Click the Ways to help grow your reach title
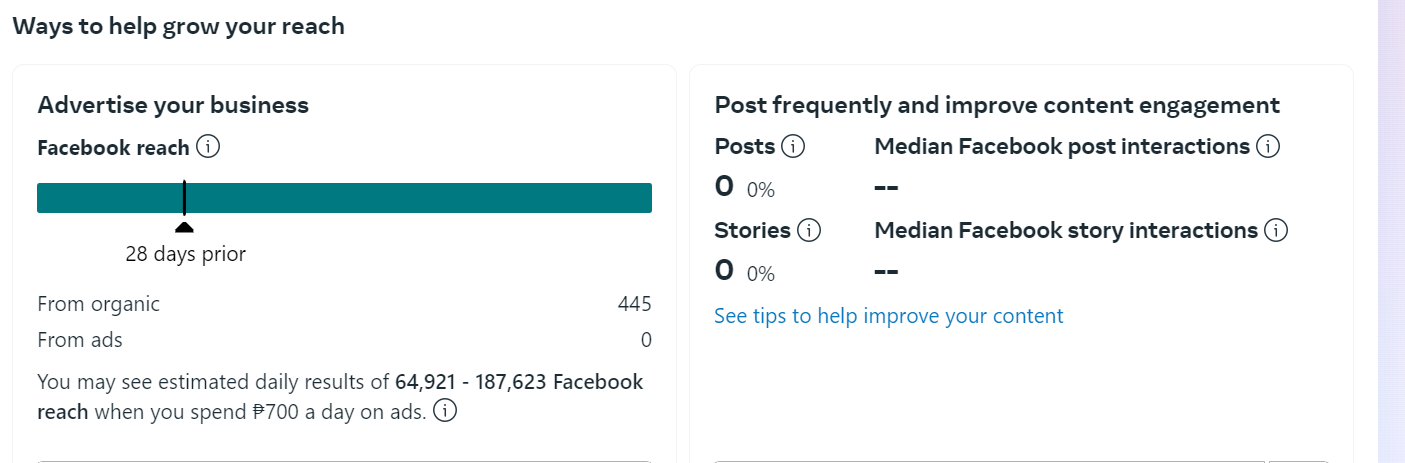The width and height of the screenshot is (1405, 463). click(178, 26)
